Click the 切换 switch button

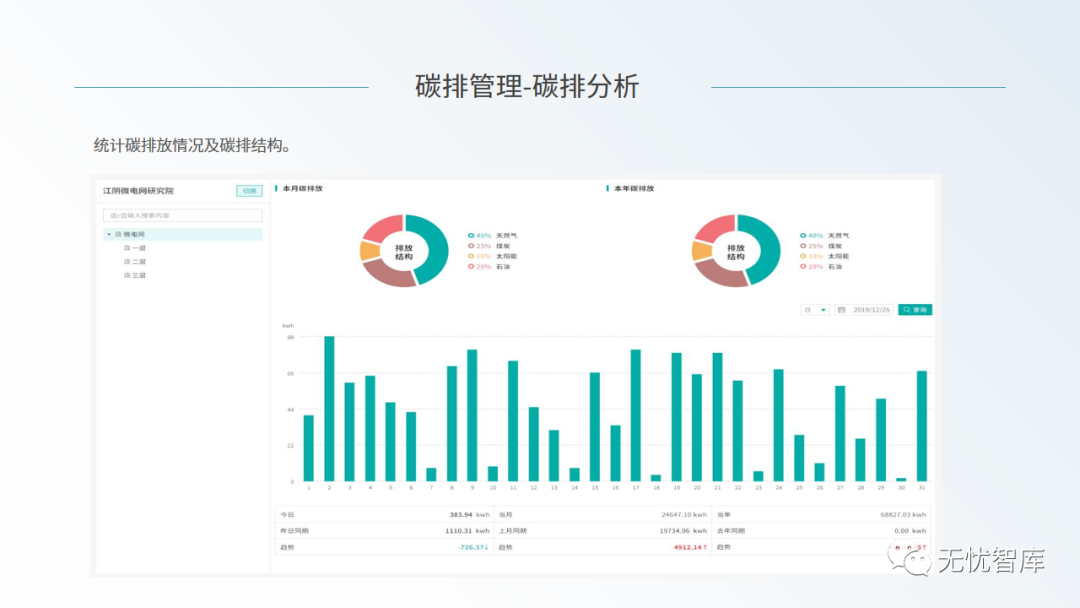pos(249,191)
